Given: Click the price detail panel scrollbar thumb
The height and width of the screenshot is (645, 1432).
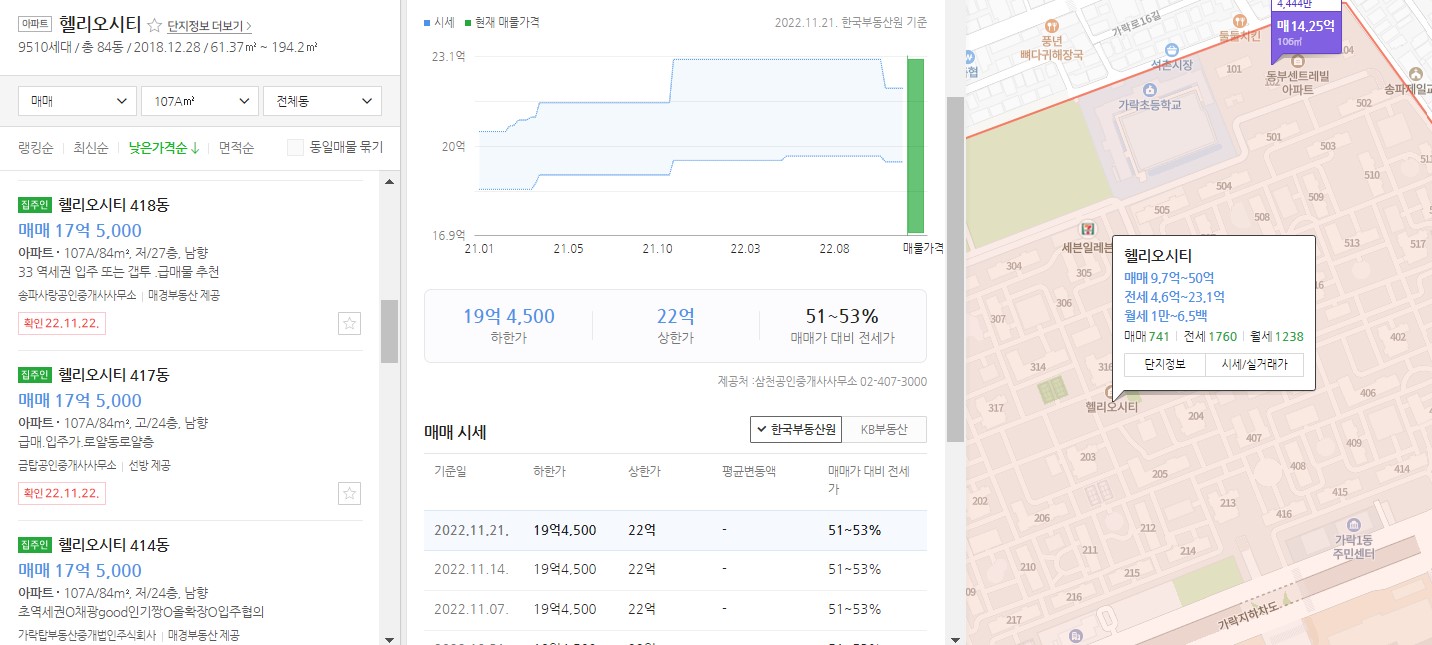Looking at the screenshot, I should click(x=955, y=270).
